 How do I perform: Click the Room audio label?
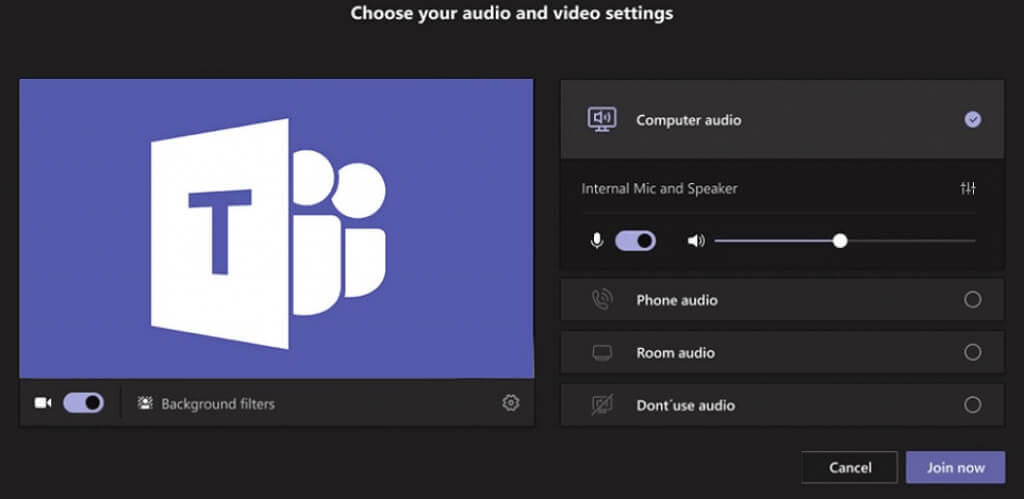[x=675, y=353]
